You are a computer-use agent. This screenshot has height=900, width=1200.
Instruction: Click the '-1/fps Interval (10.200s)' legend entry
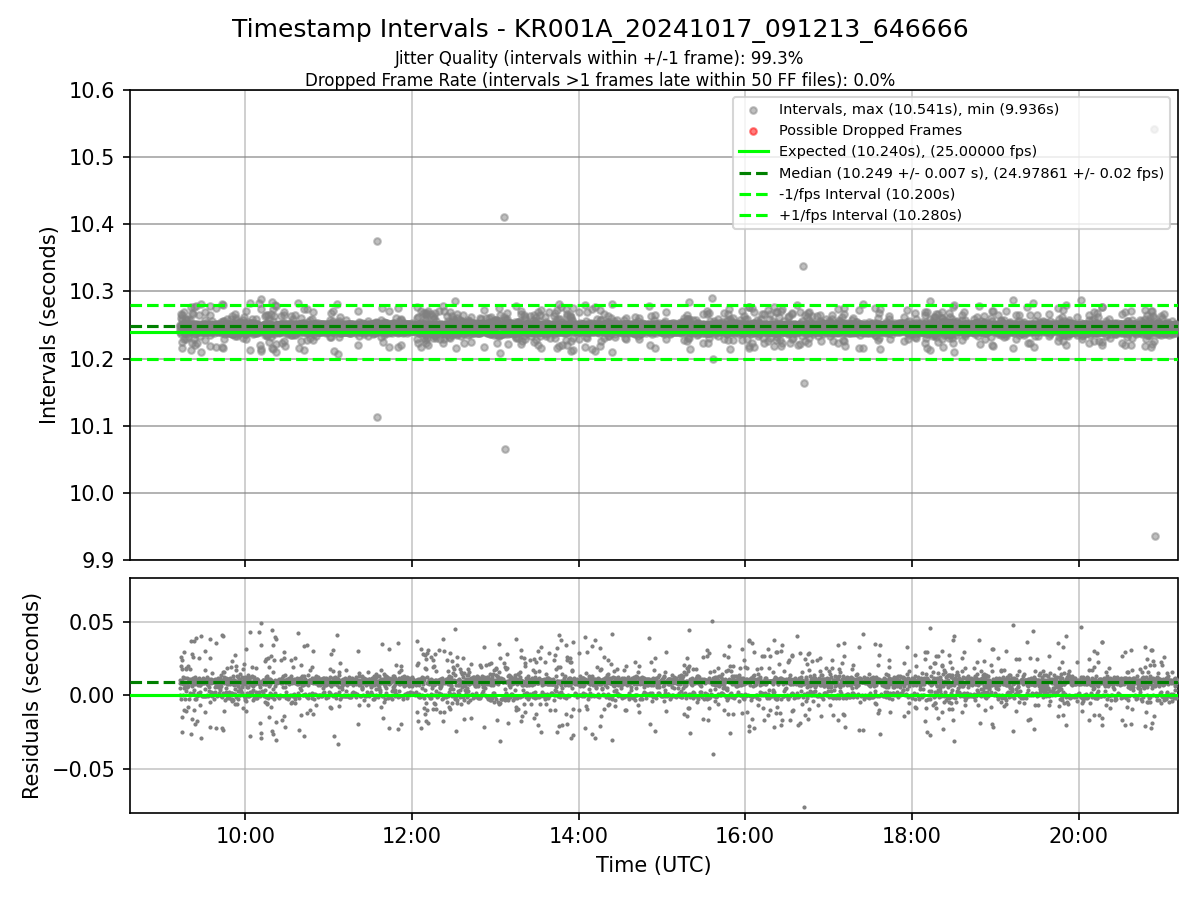(866, 193)
